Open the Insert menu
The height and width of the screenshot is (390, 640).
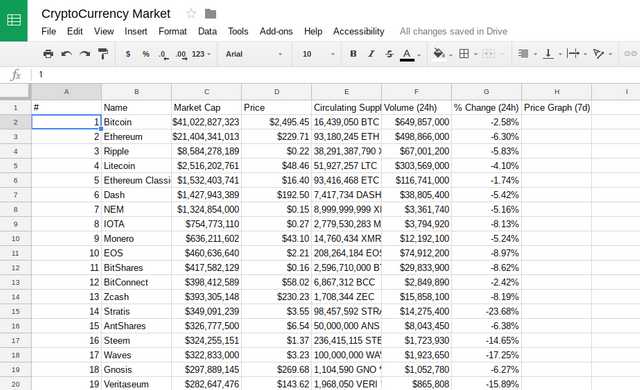[x=136, y=31]
